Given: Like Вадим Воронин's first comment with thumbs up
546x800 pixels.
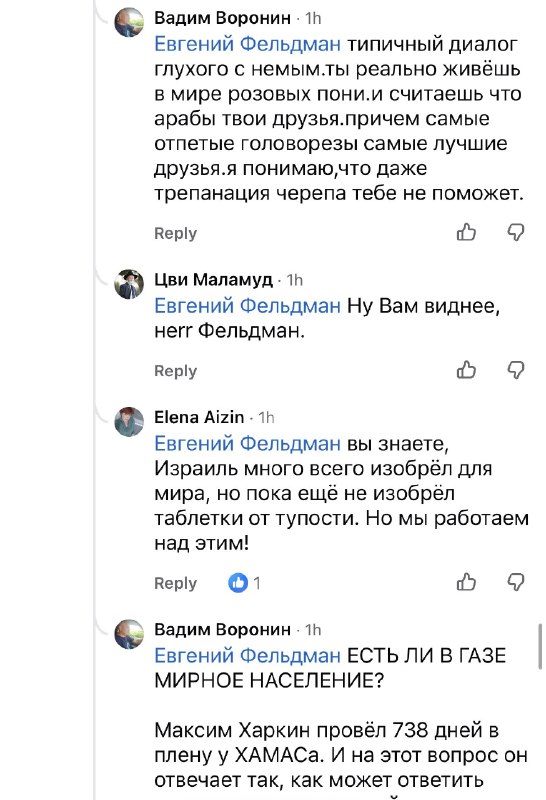Looking at the screenshot, I should click(466, 232).
